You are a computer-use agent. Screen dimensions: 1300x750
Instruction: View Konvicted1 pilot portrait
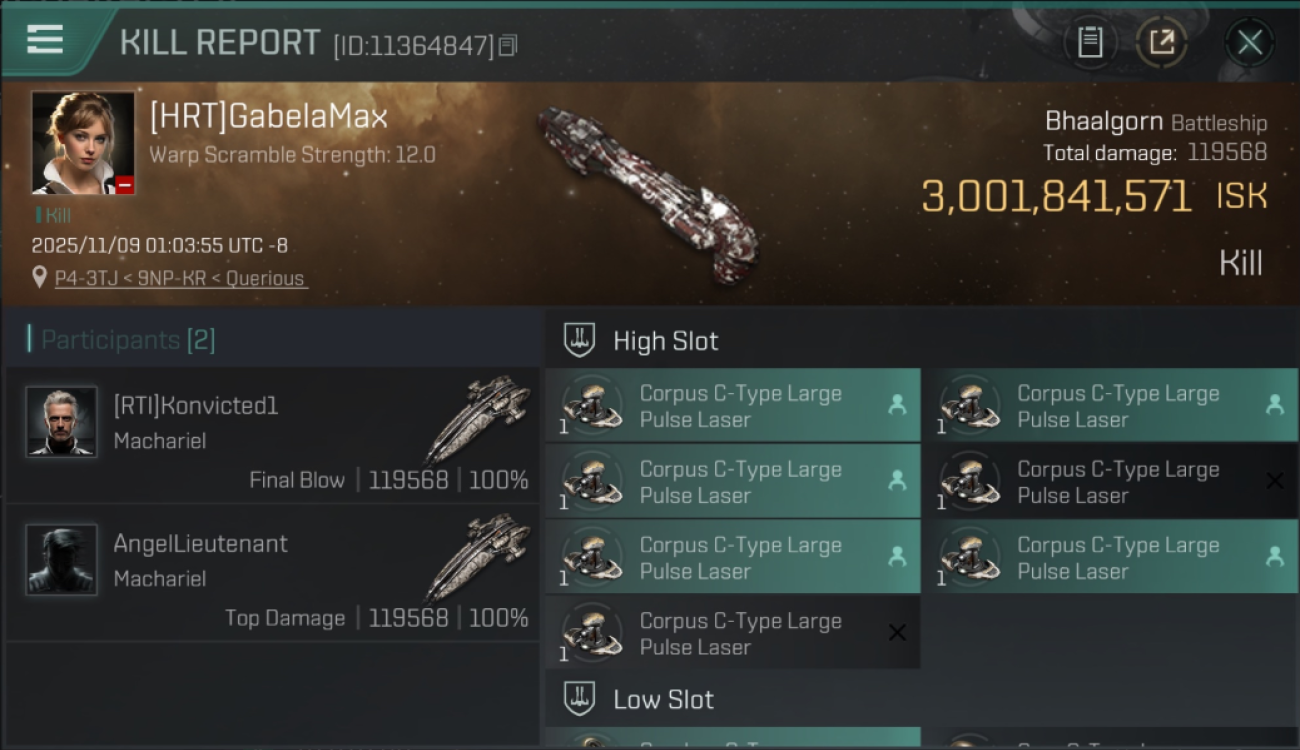(62, 422)
